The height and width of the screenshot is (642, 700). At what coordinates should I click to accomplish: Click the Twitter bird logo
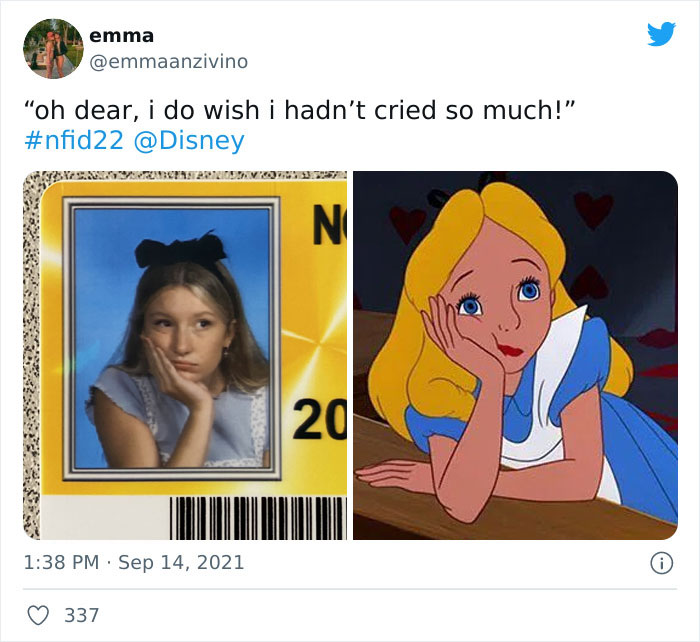tap(661, 35)
